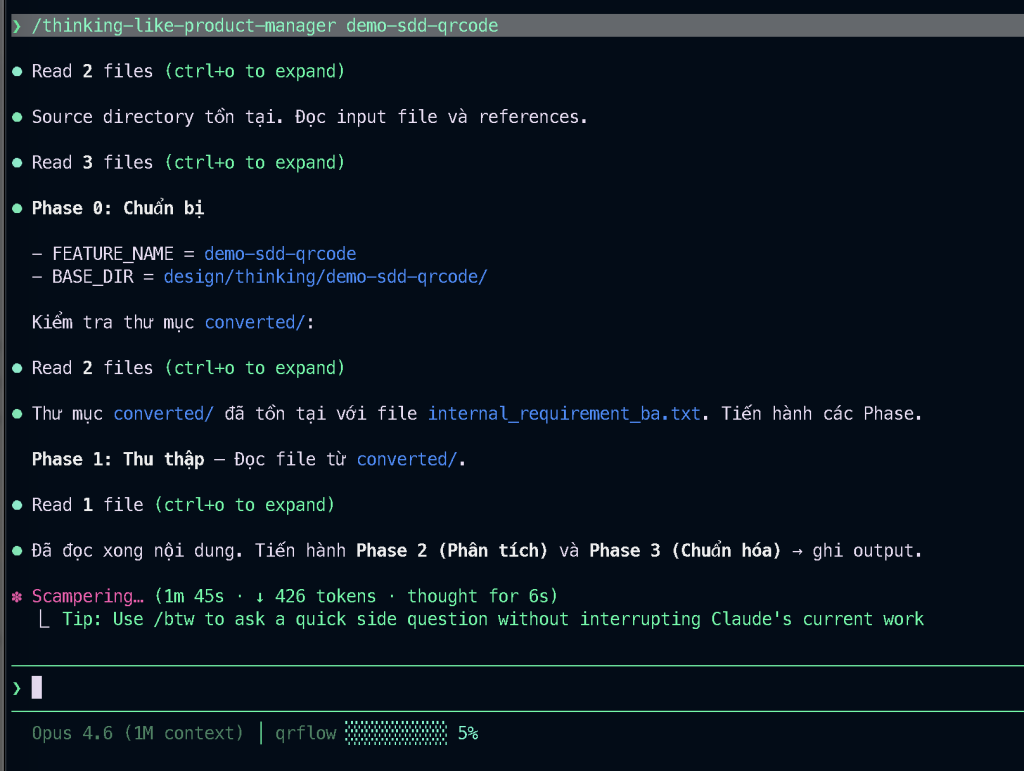This screenshot has width=1024, height=771.
Task: Expand the Read 1 file entry
Action: 244,505
